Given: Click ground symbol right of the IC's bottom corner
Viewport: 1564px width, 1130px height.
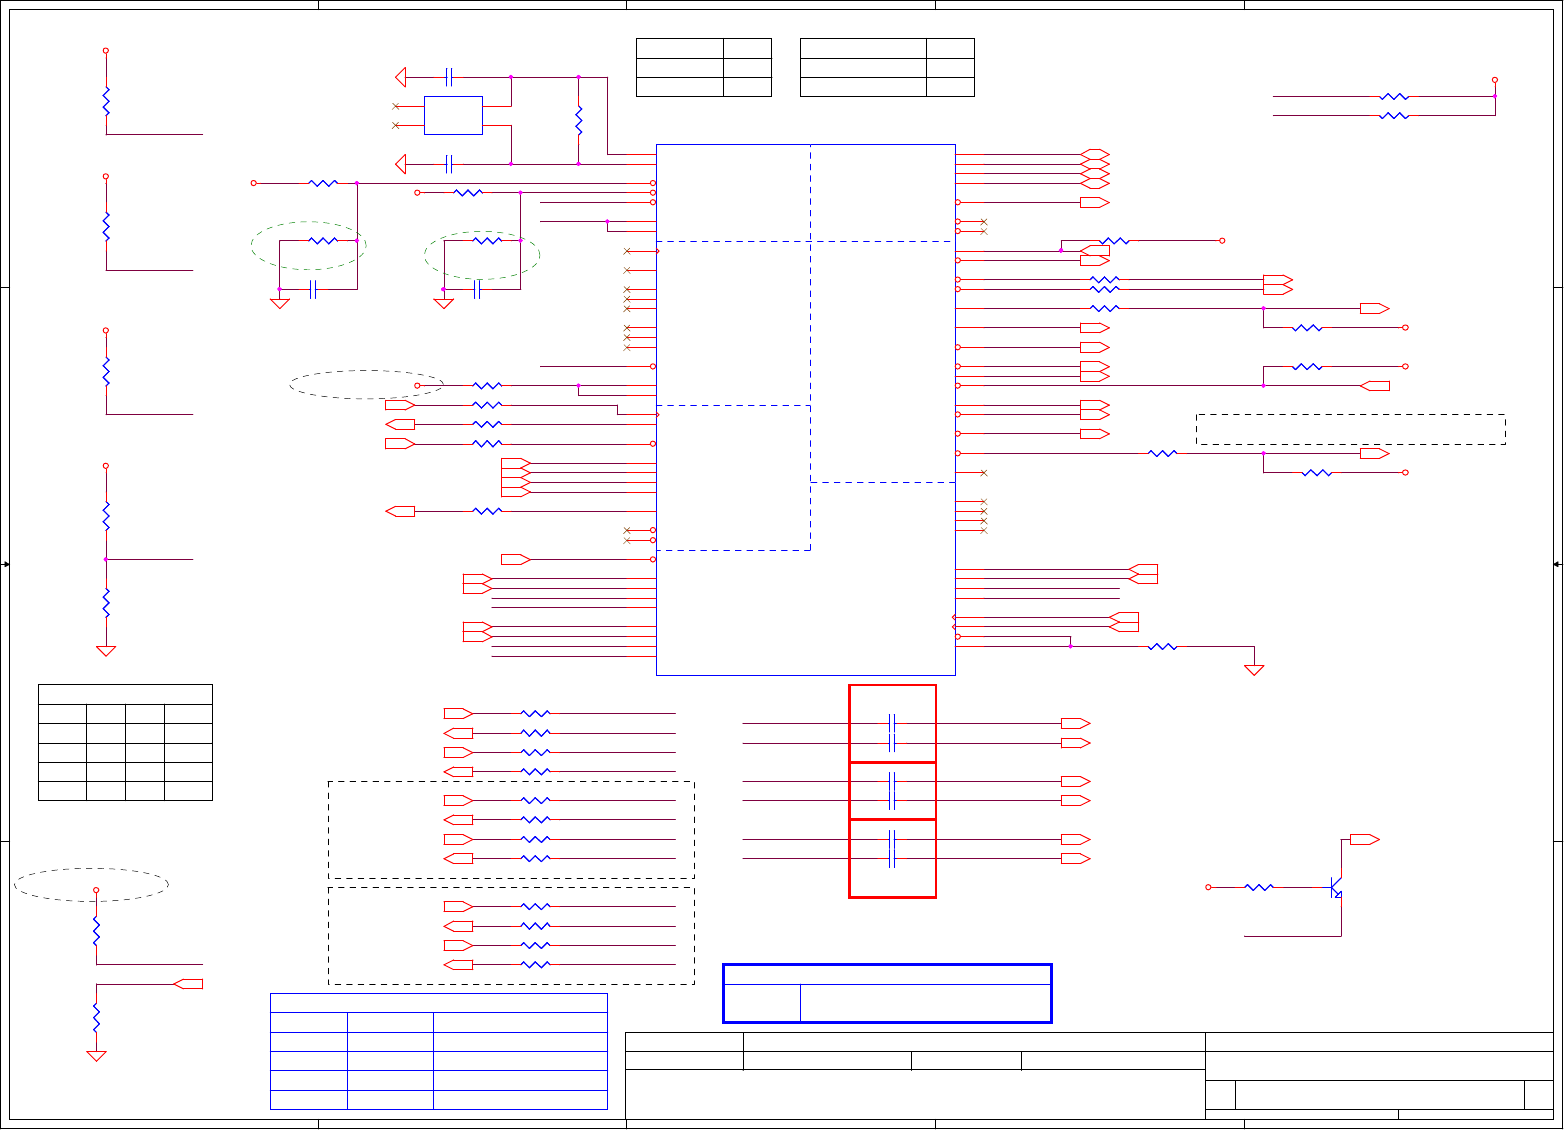Looking at the screenshot, I should point(1254,670).
